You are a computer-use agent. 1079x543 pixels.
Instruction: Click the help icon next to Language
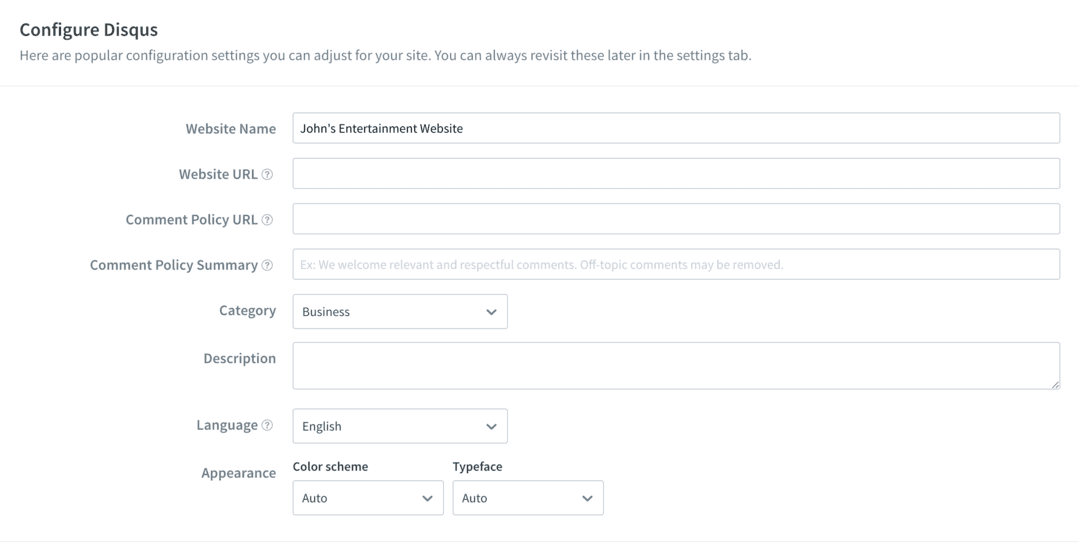pos(267,426)
